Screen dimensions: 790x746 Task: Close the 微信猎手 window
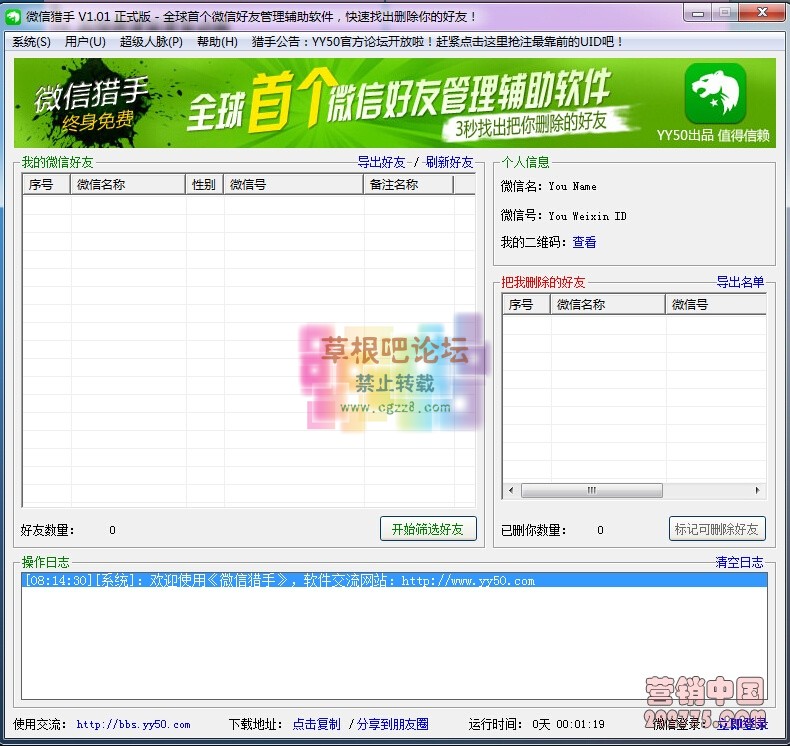(762, 13)
